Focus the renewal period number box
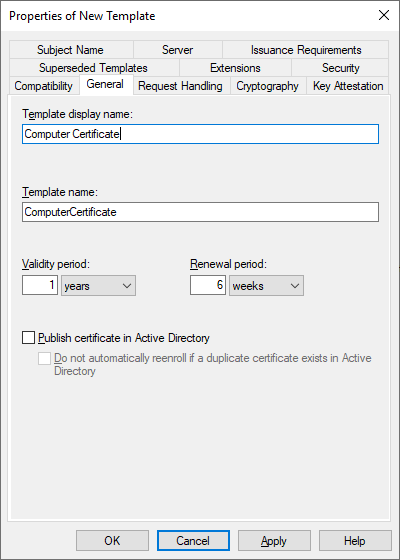 (x=208, y=285)
